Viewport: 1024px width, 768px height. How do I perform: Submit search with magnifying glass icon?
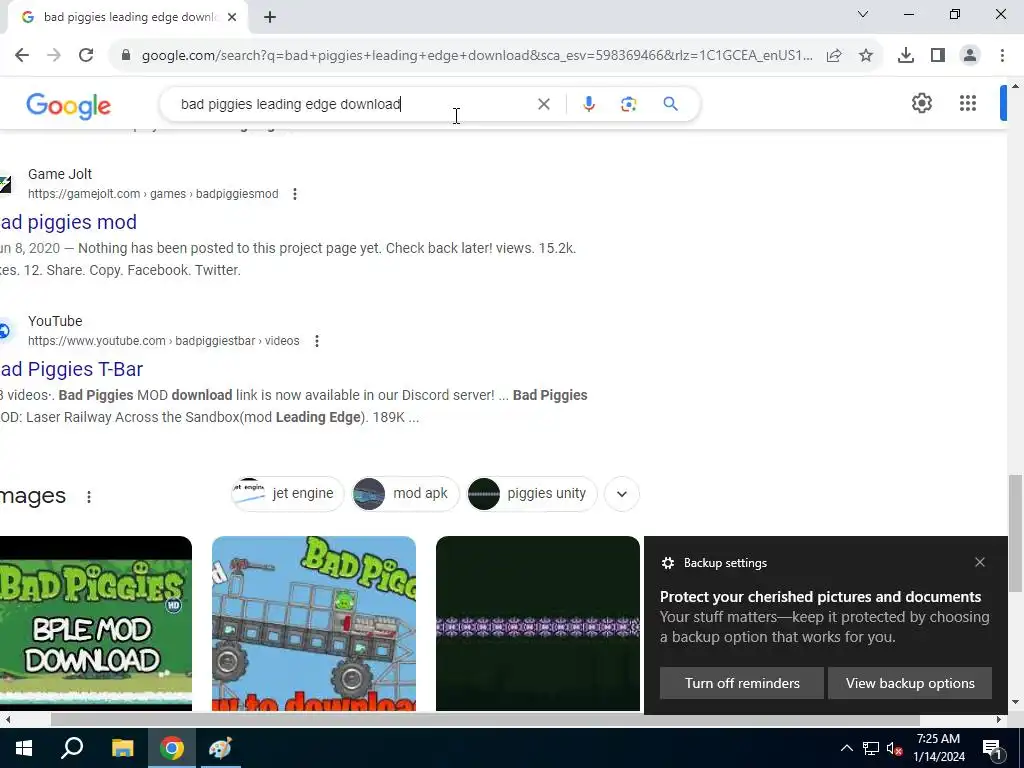click(670, 104)
